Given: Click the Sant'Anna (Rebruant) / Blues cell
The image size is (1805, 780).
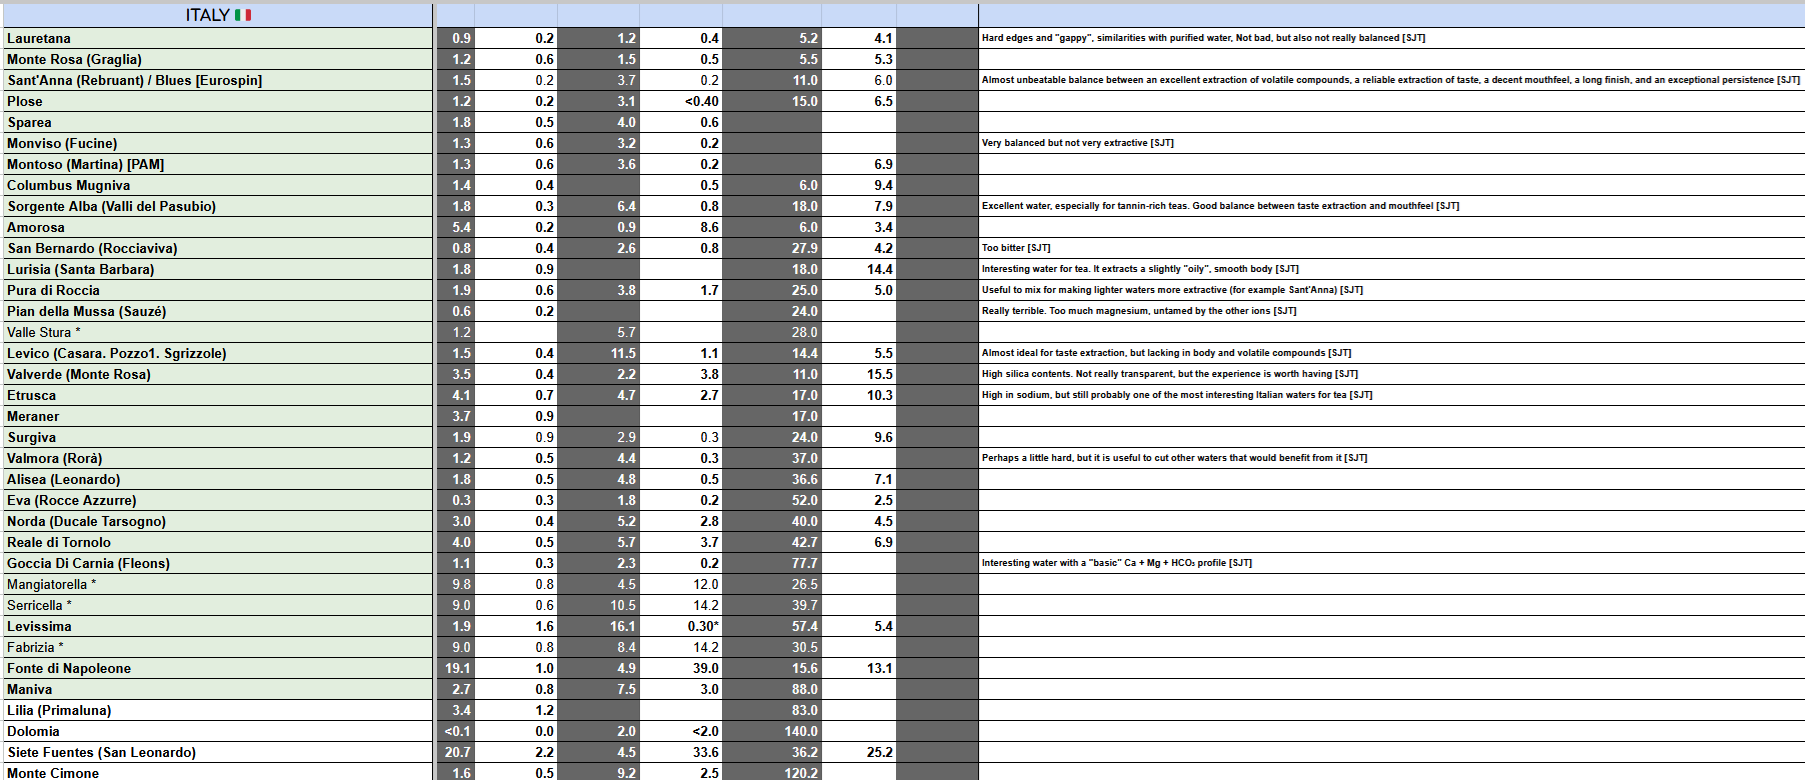Looking at the screenshot, I should tap(217, 80).
